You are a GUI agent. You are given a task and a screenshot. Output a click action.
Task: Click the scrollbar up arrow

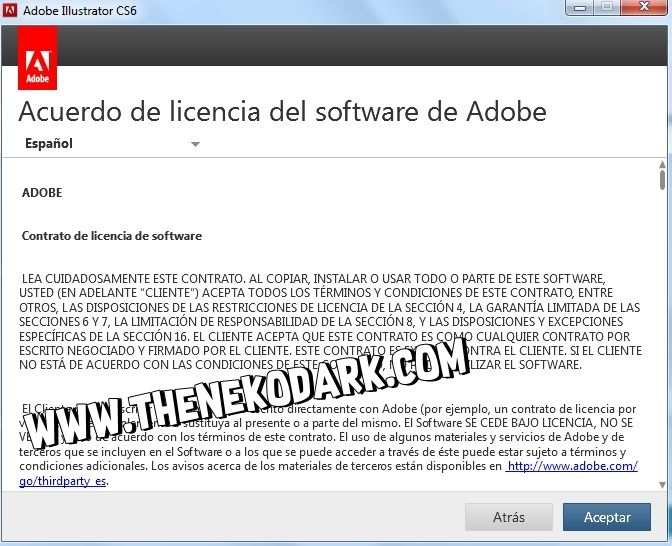point(662,165)
